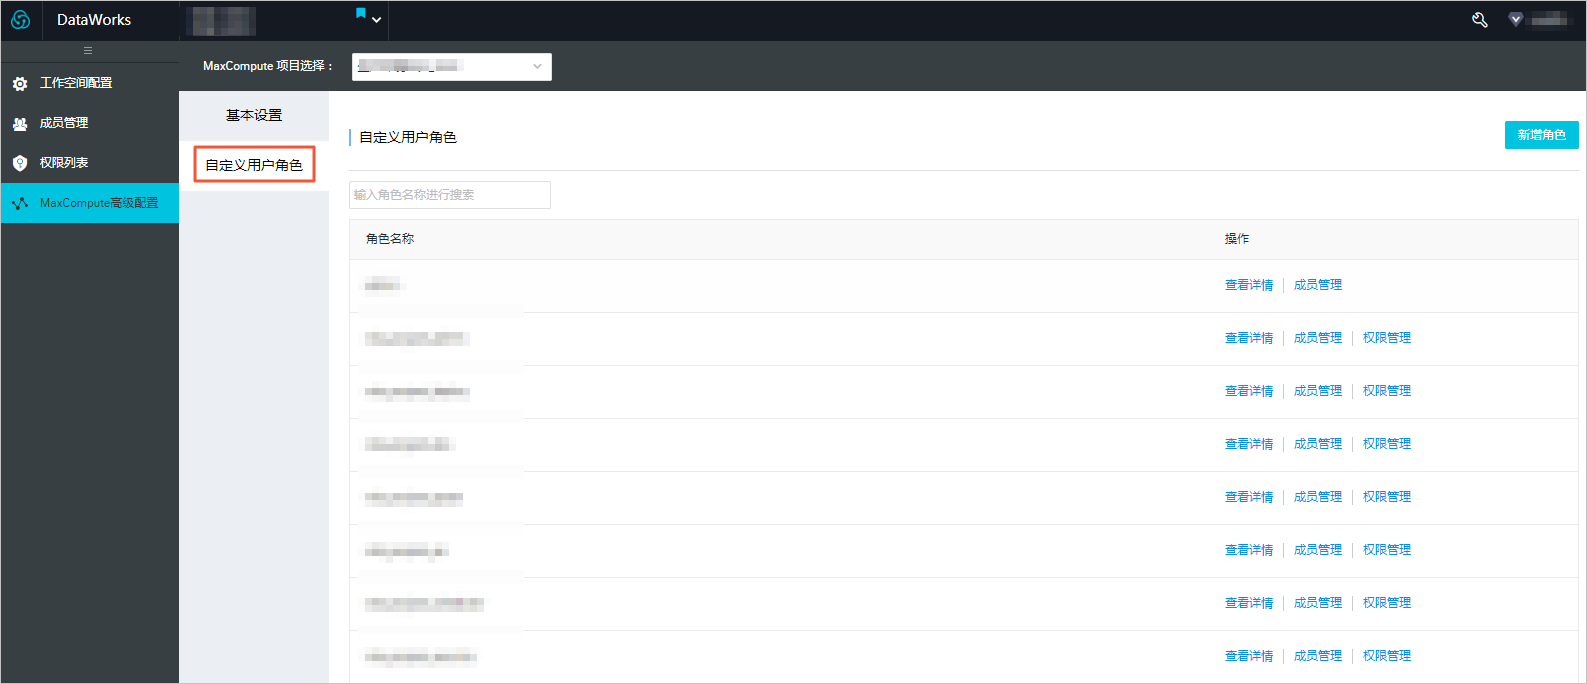Click 查看详情 in the sixth role row
This screenshot has width=1587, height=684.
pos(1249,550)
